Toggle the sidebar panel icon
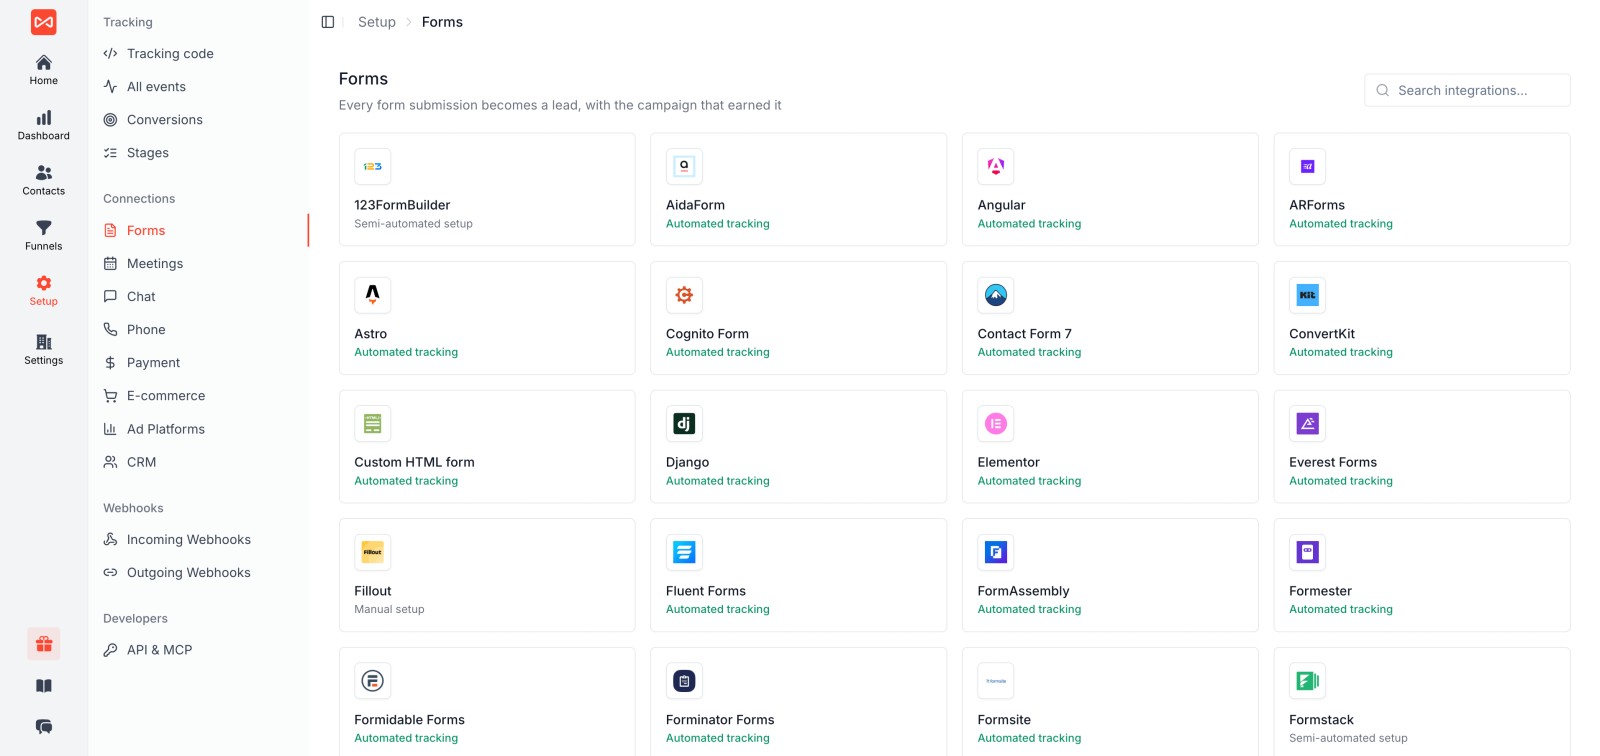Image resolution: width=1600 pixels, height=756 pixels. [327, 22]
